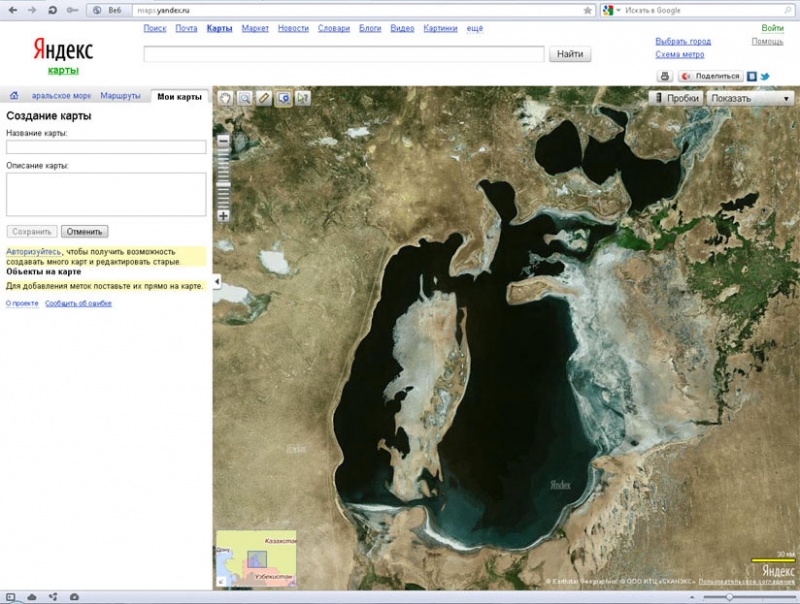Activate the magnifier zoom tool
The image size is (800, 604).
(x=244, y=98)
